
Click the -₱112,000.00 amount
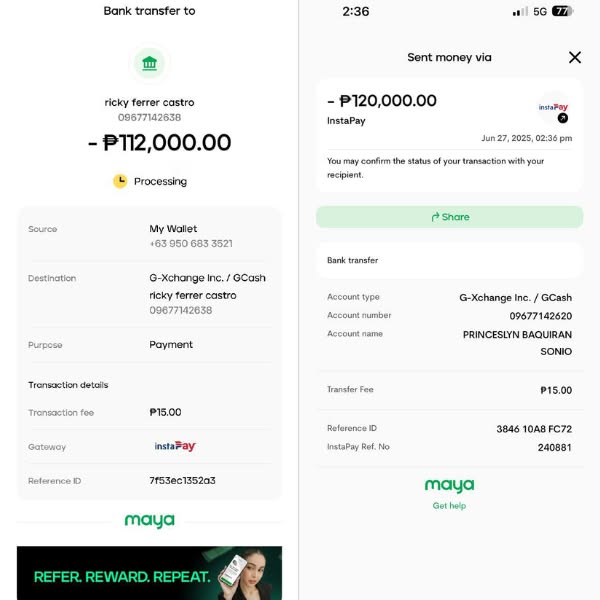(160, 143)
